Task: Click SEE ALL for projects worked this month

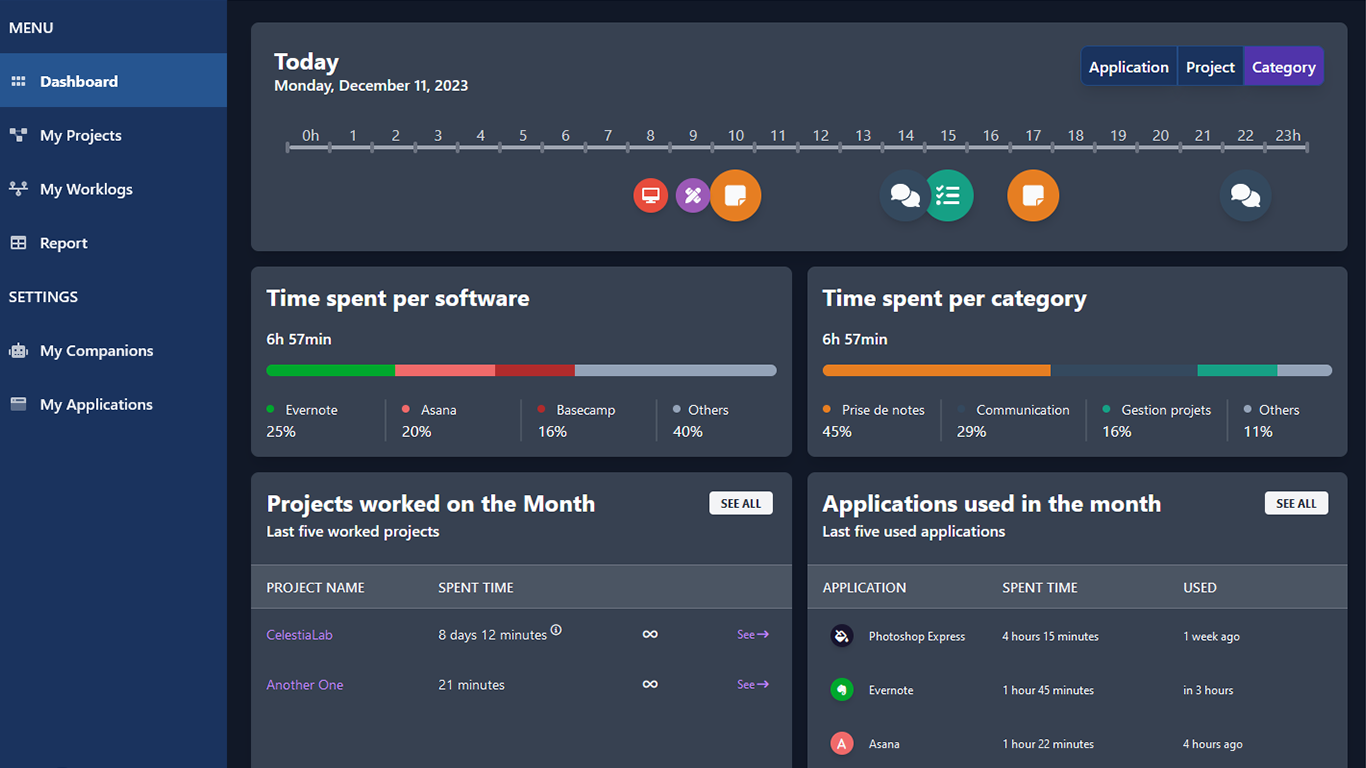Action: tap(741, 503)
